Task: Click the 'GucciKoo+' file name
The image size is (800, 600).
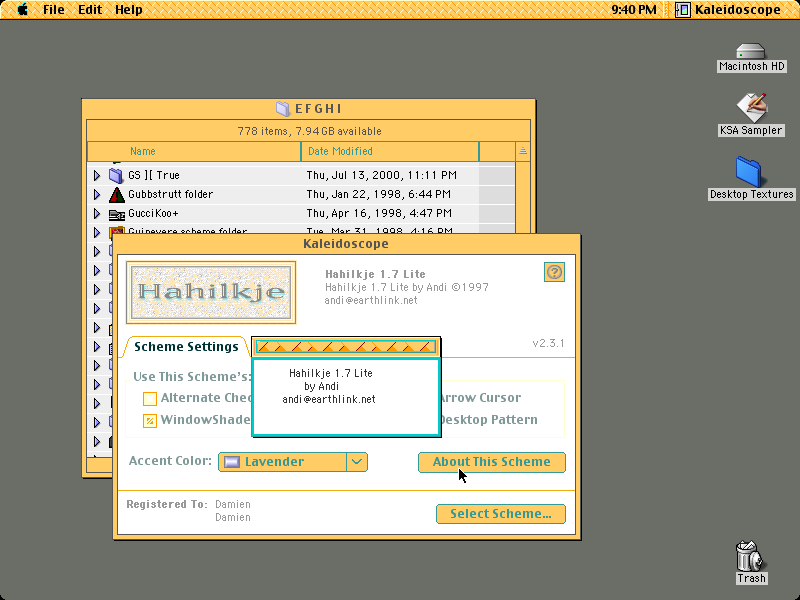Action: pyautogui.click(x=153, y=213)
